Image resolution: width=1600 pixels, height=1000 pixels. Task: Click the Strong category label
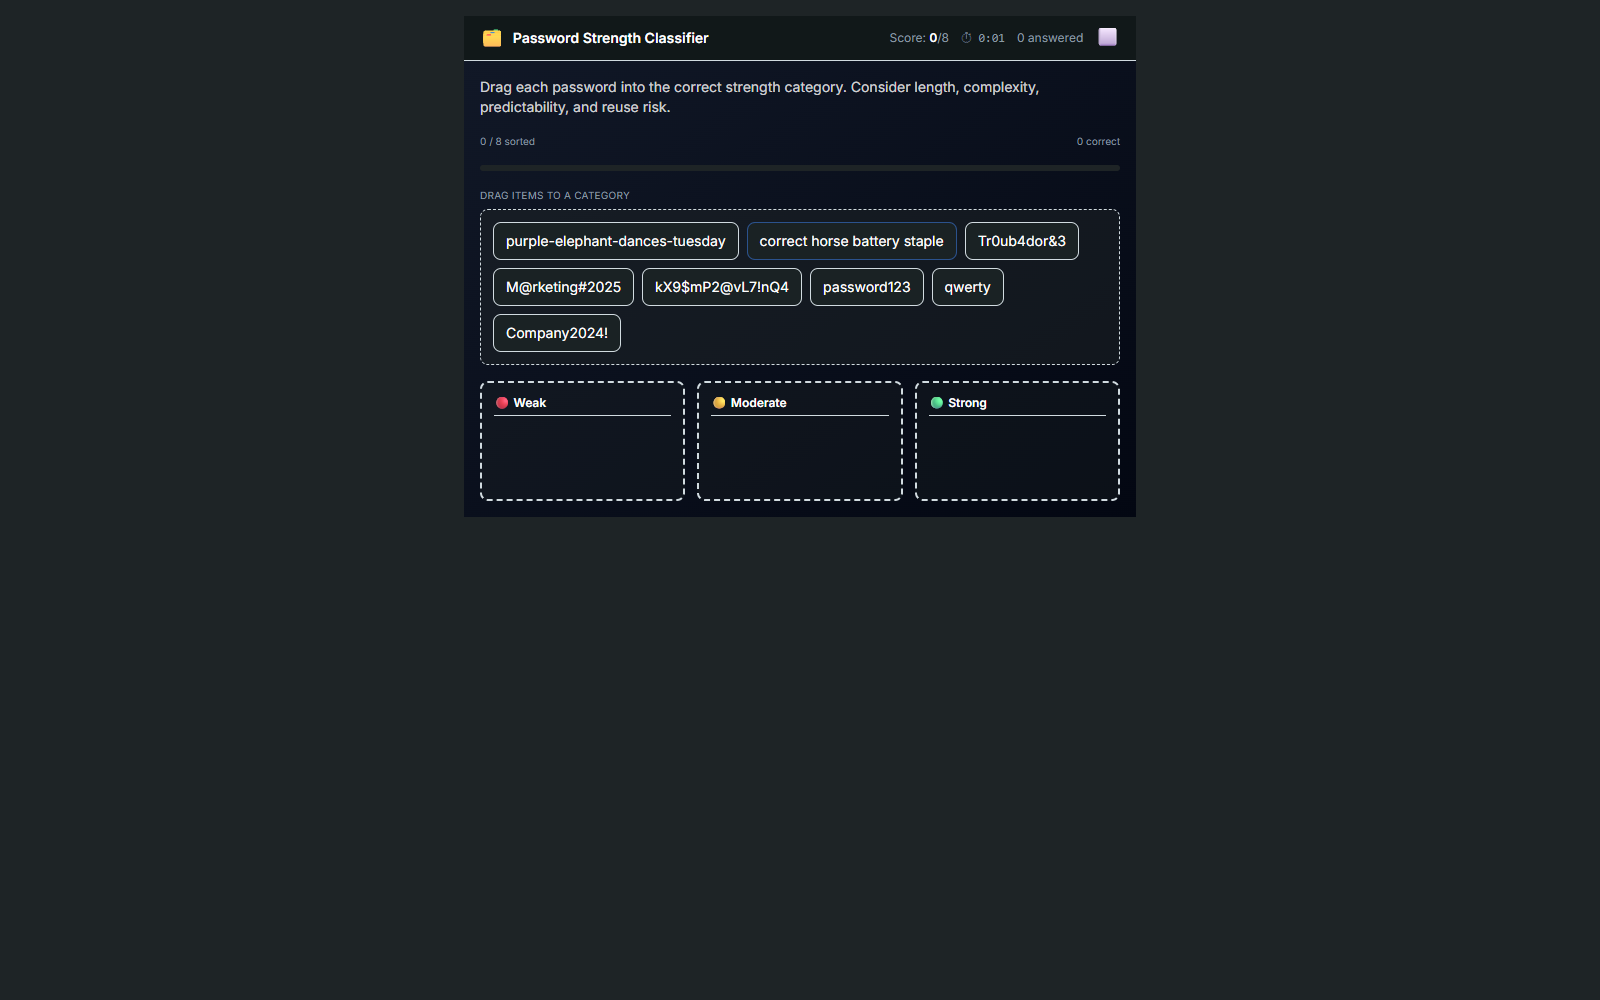tap(967, 403)
